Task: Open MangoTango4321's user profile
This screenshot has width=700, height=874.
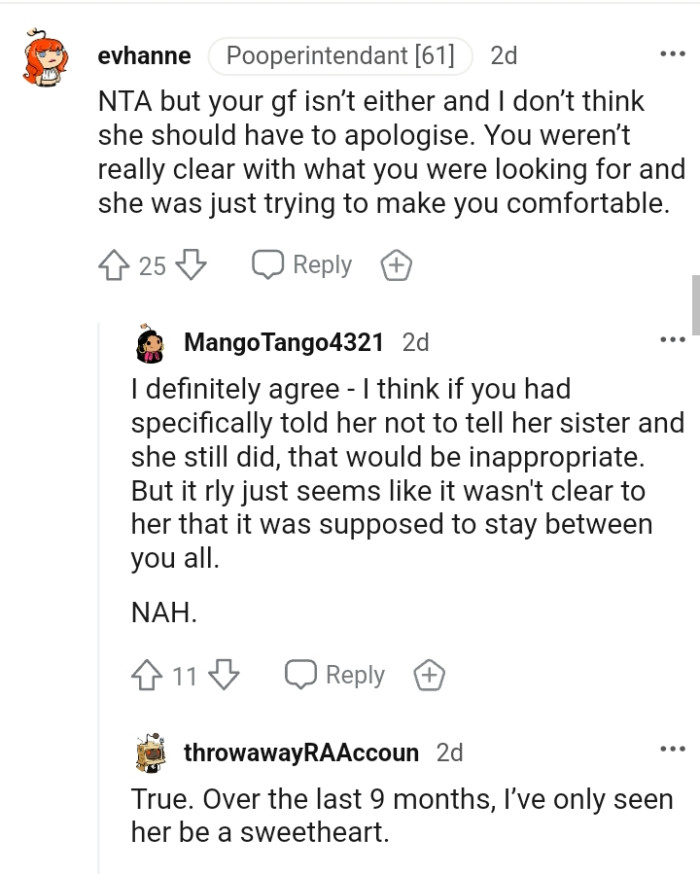Action: [x=283, y=342]
